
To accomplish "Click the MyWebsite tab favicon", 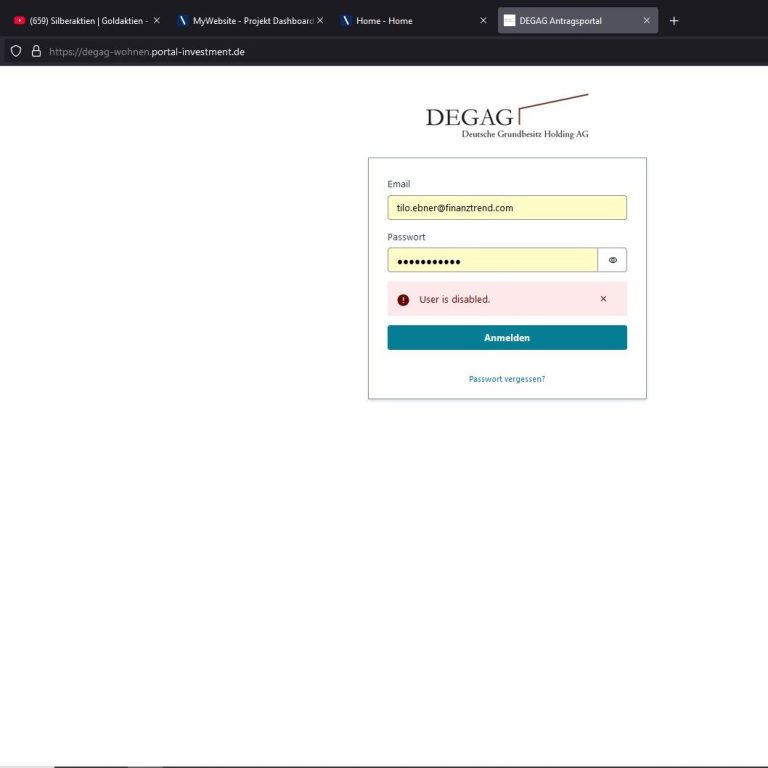I will click(182, 21).
